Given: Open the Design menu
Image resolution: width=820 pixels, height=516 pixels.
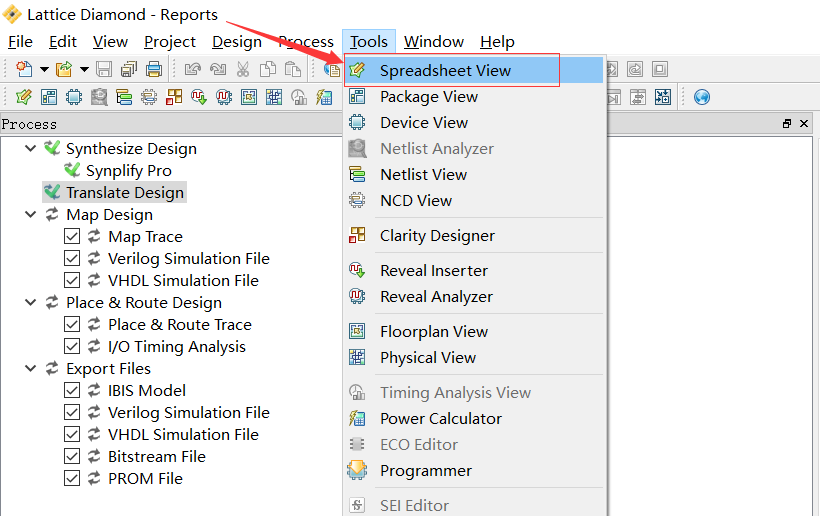Looking at the screenshot, I should pos(236,41).
